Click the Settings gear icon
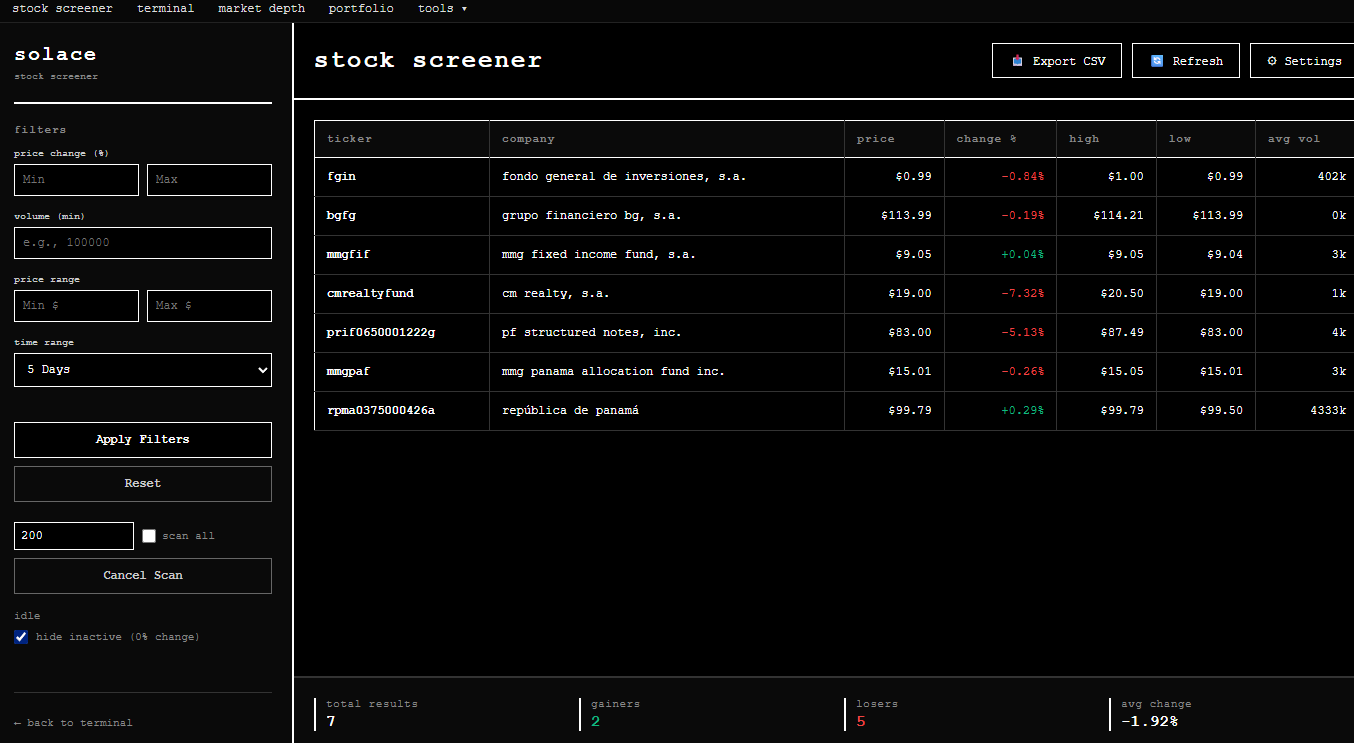 (x=1272, y=61)
